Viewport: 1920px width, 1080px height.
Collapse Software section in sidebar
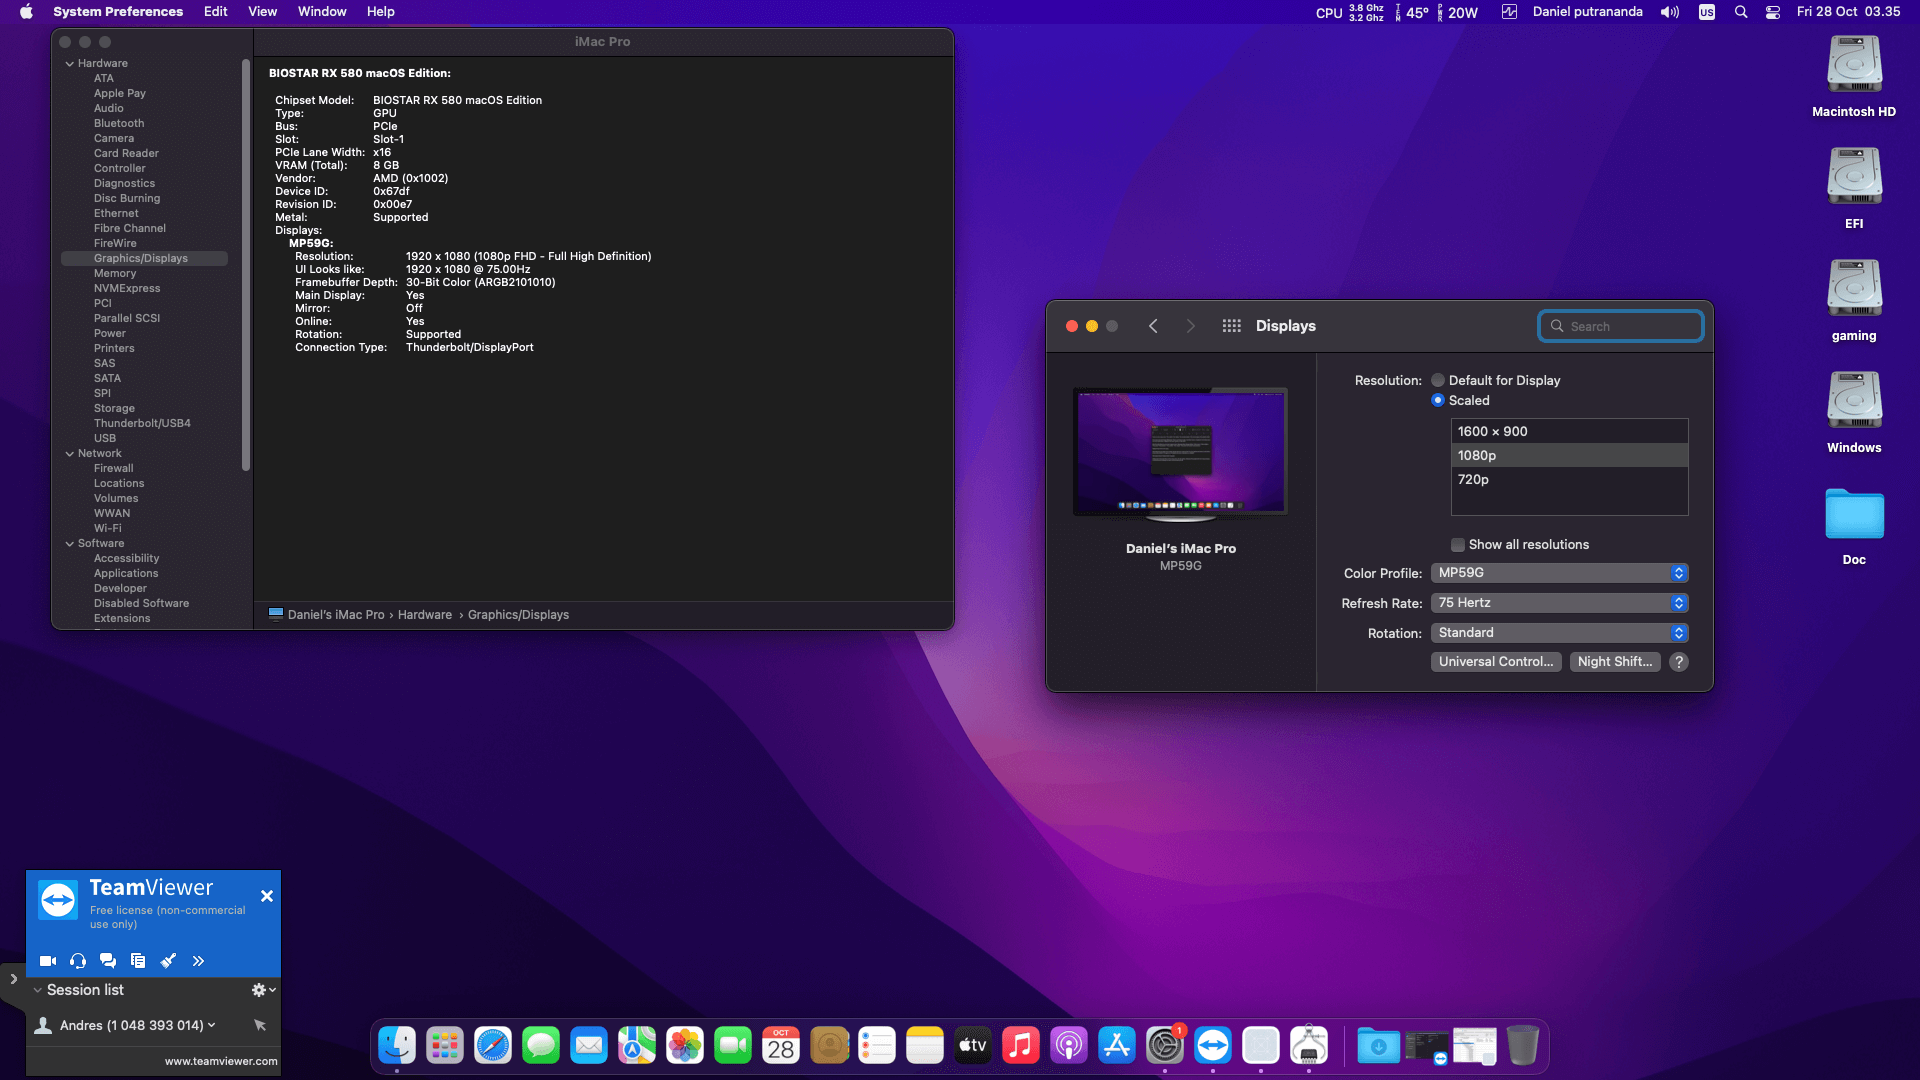click(70, 543)
